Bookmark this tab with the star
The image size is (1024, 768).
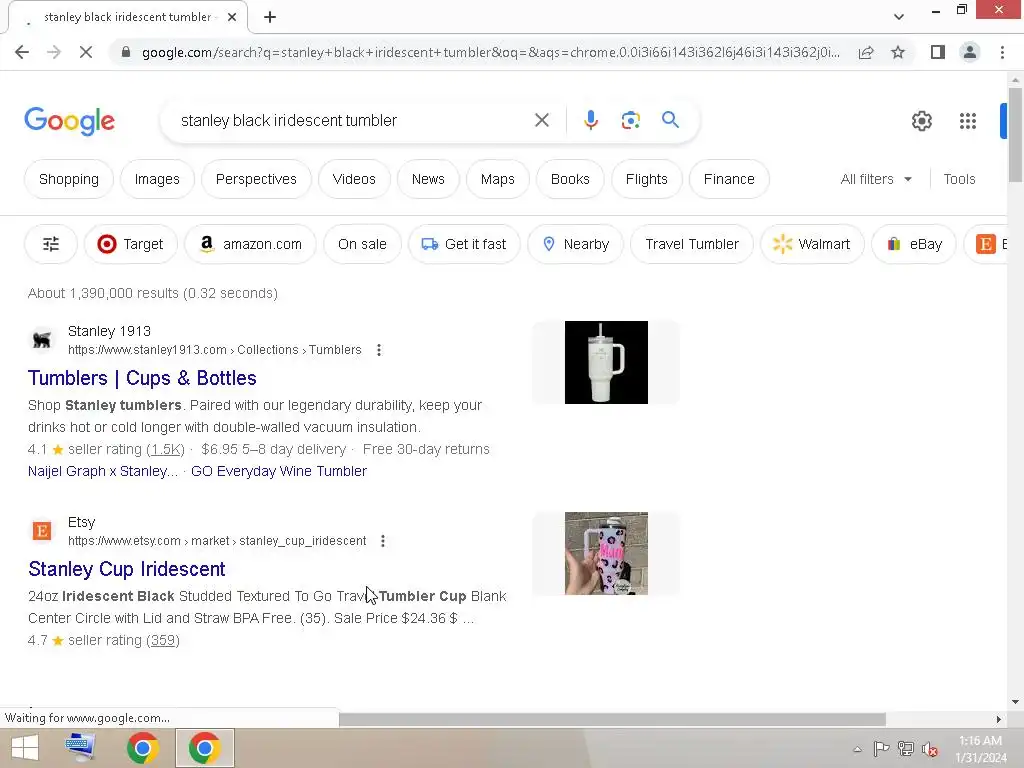pos(898,52)
